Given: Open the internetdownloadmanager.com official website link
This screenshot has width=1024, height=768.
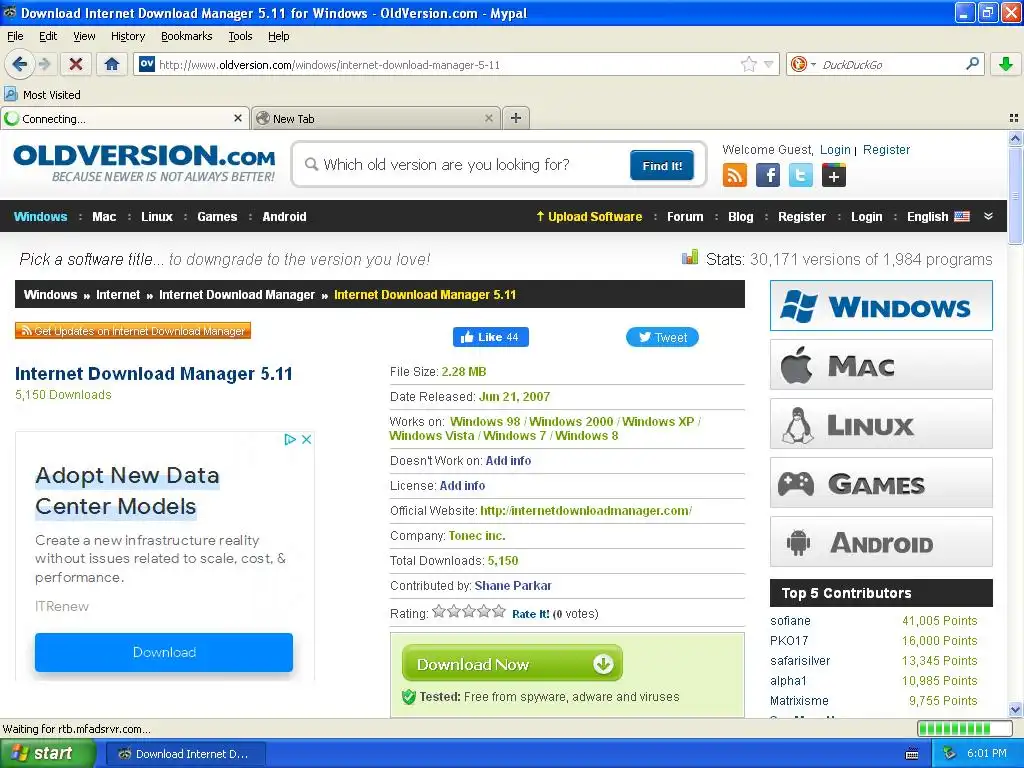Looking at the screenshot, I should click(x=586, y=511).
